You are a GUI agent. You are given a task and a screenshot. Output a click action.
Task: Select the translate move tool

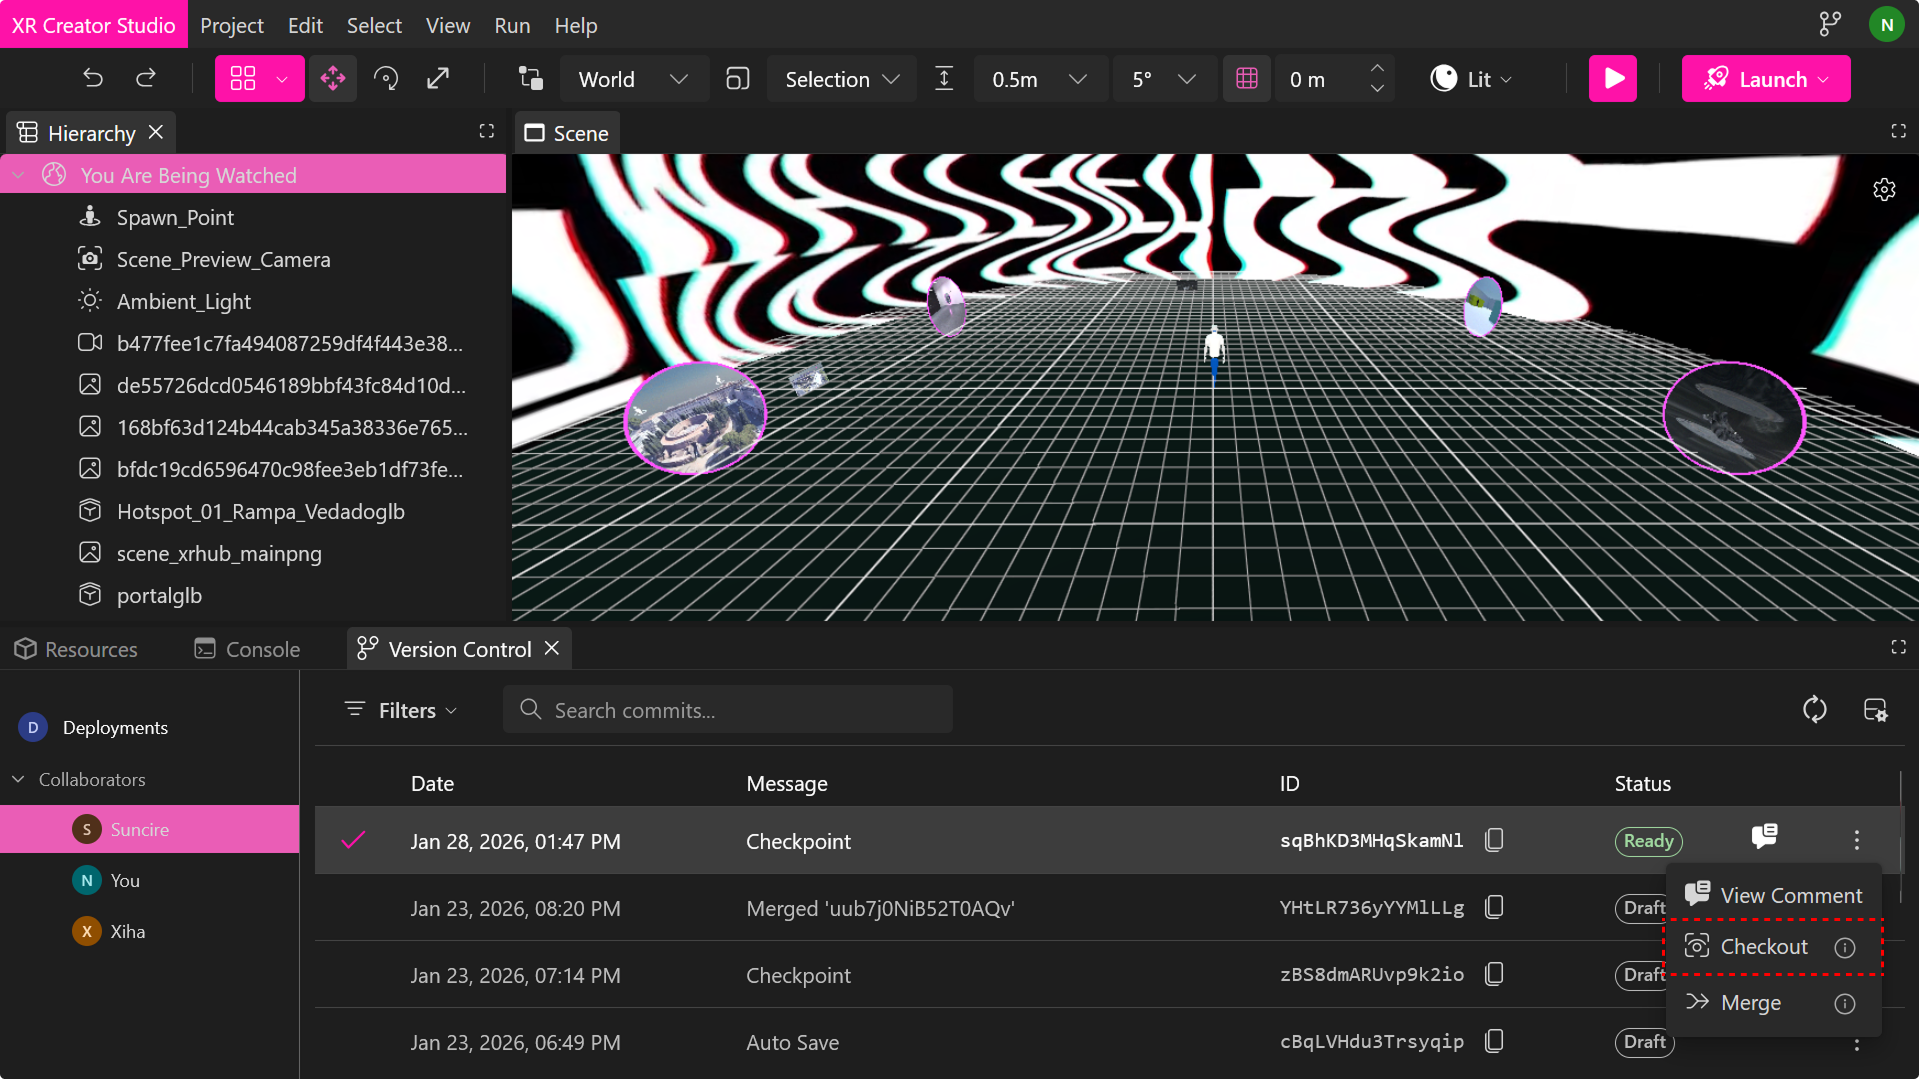[333, 78]
